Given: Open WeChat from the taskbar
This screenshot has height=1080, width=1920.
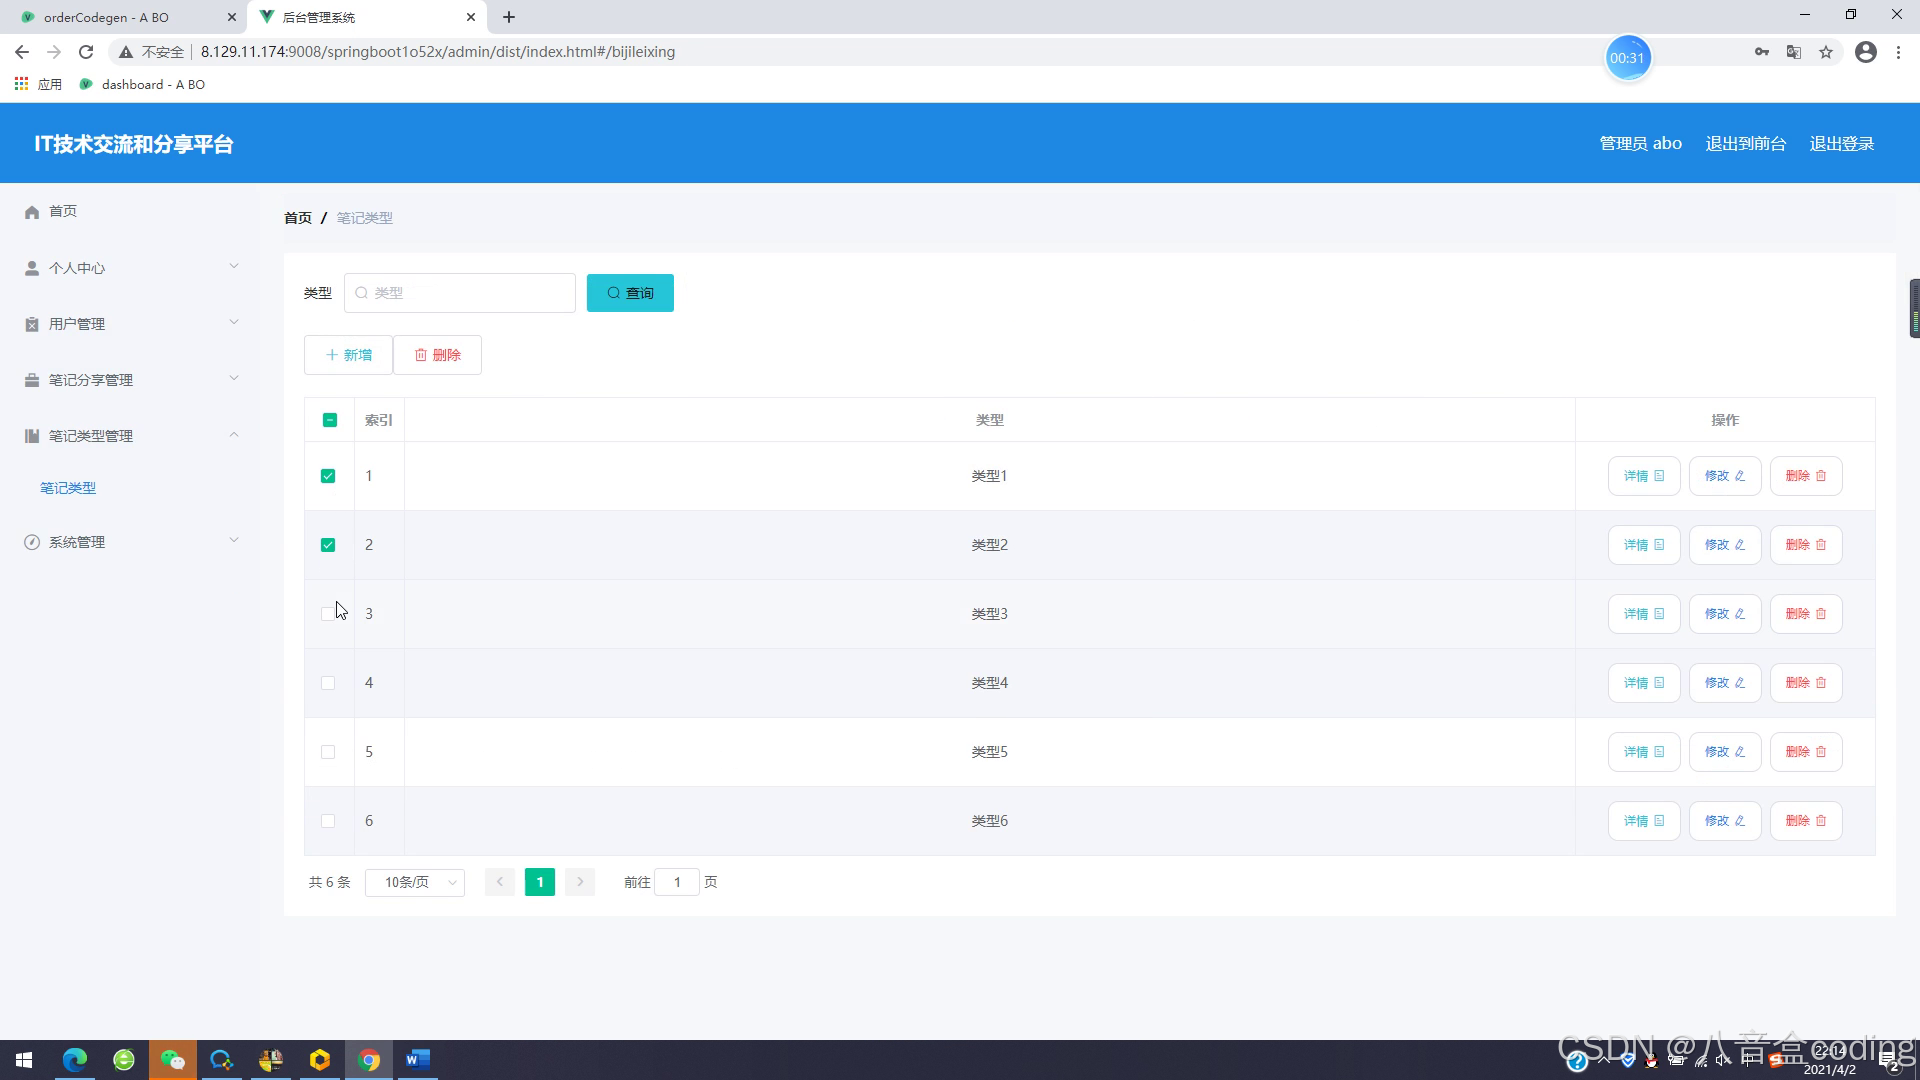Looking at the screenshot, I should pos(173,1060).
